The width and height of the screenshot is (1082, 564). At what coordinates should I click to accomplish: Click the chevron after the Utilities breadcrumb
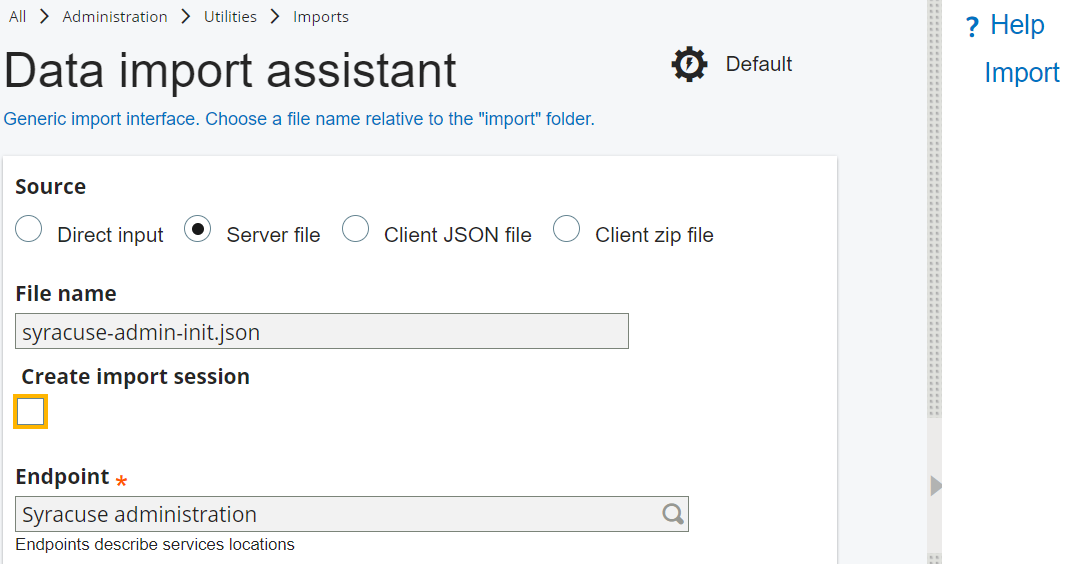275,17
